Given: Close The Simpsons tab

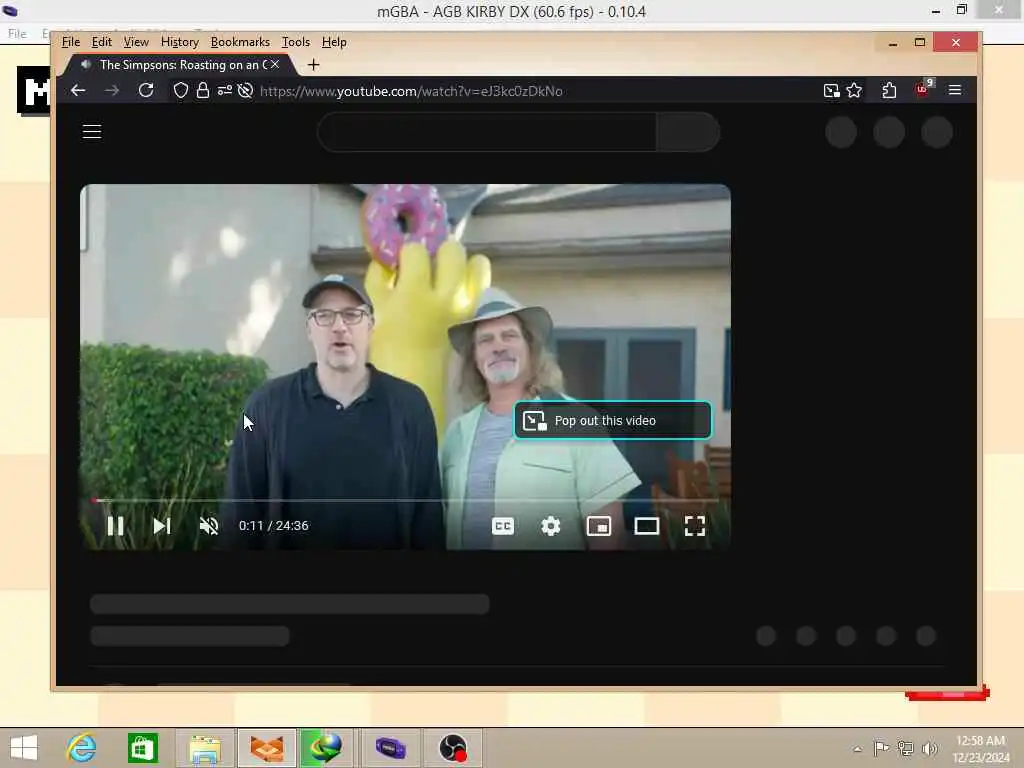Looking at the screenshot, I should tap(275, 64).
